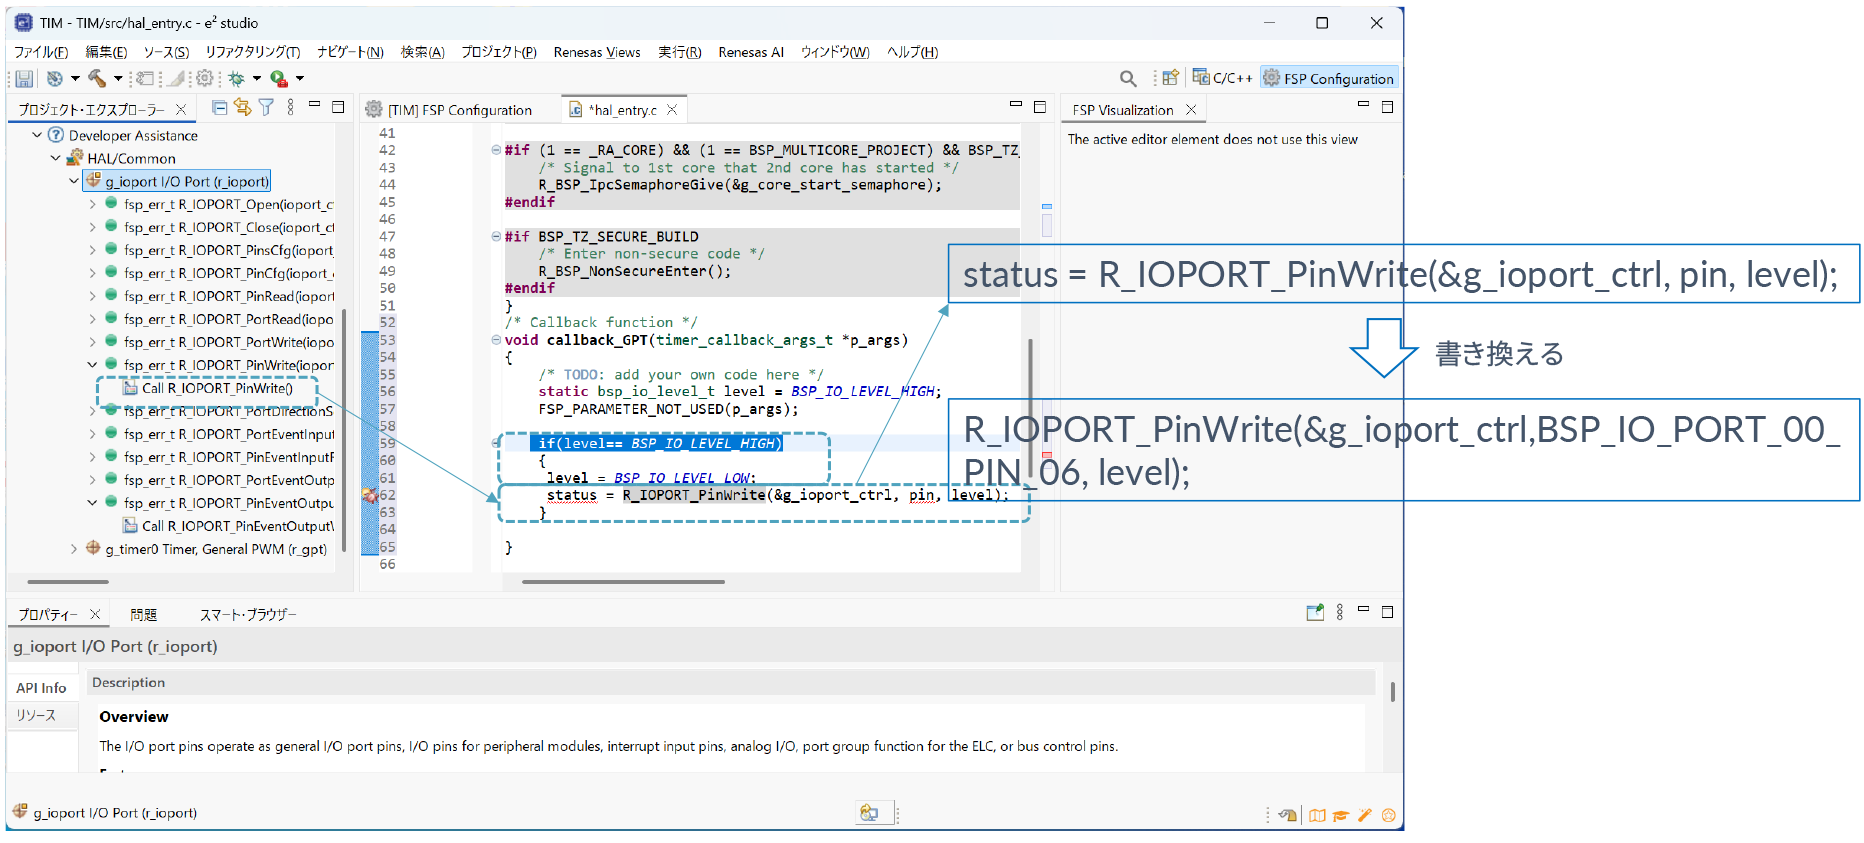Collapse code fold at callback_GPT function
The width and height of the screenshot is (1864, 843).
point(496,340)
